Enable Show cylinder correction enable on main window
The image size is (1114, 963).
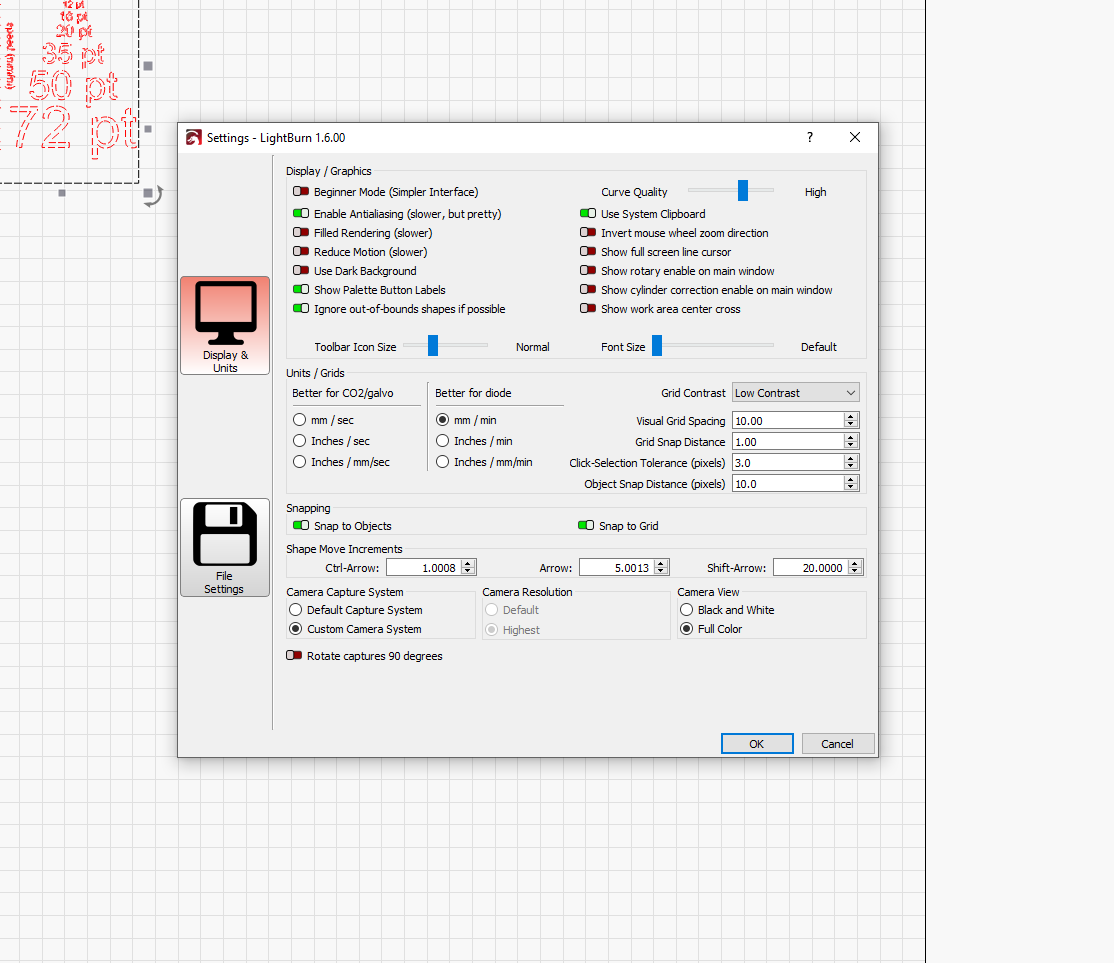pyautogui.click(x=588, y=290)
